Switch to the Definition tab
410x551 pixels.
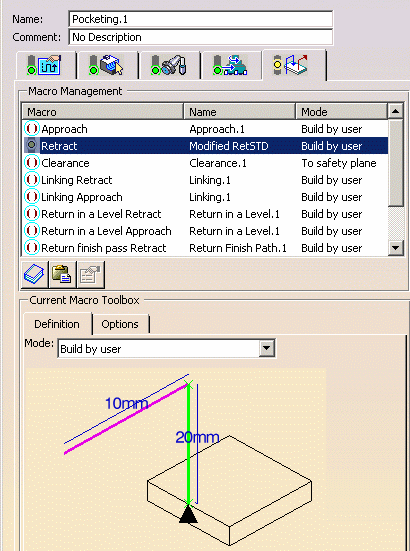click(57, 324)
